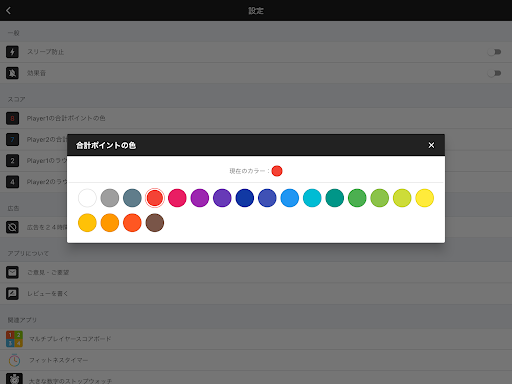Viewport: 512px width, 384px height.
Task: Click the red 8 score icon
Action: pos(12,118)
